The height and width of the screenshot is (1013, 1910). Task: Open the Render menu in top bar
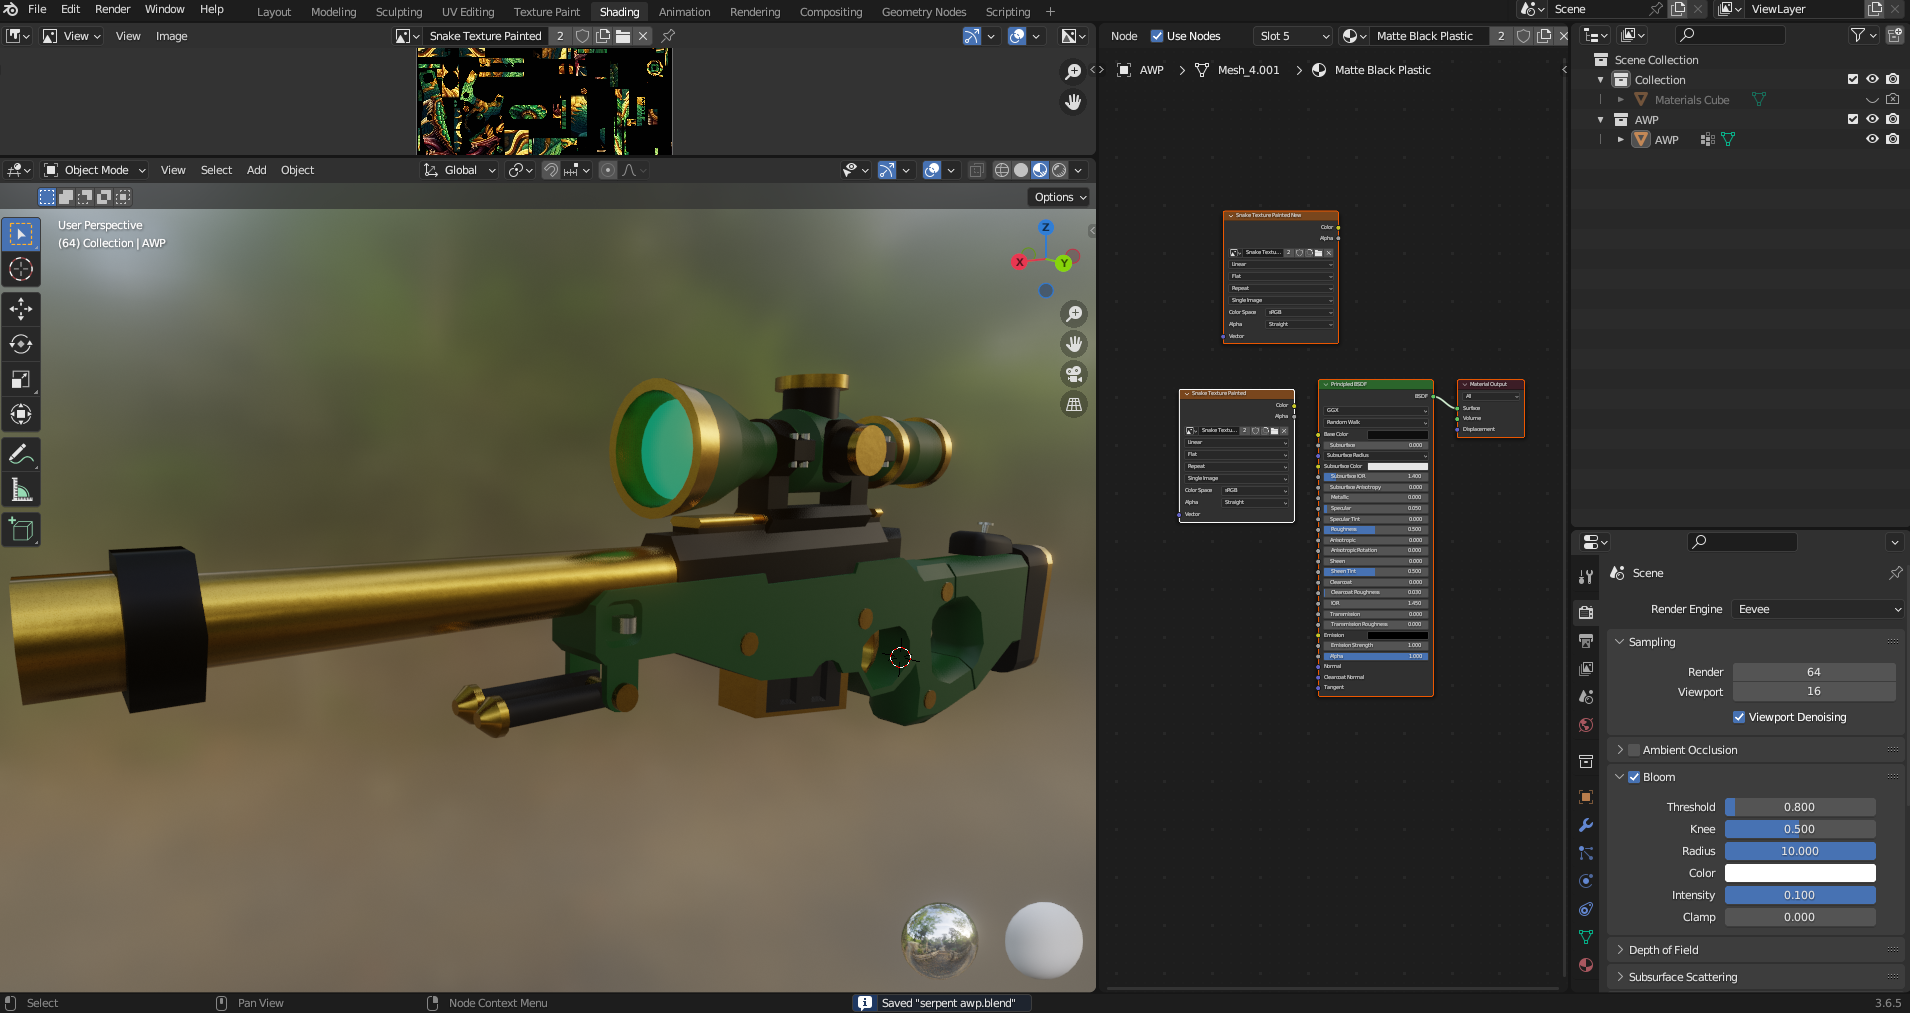[x=112, y=9]
